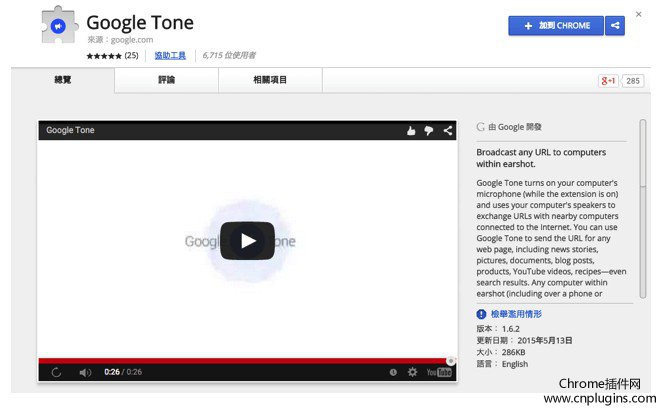Play the Google Tone video
Screen dimensions: 661x411
click(x=247, y=241)
